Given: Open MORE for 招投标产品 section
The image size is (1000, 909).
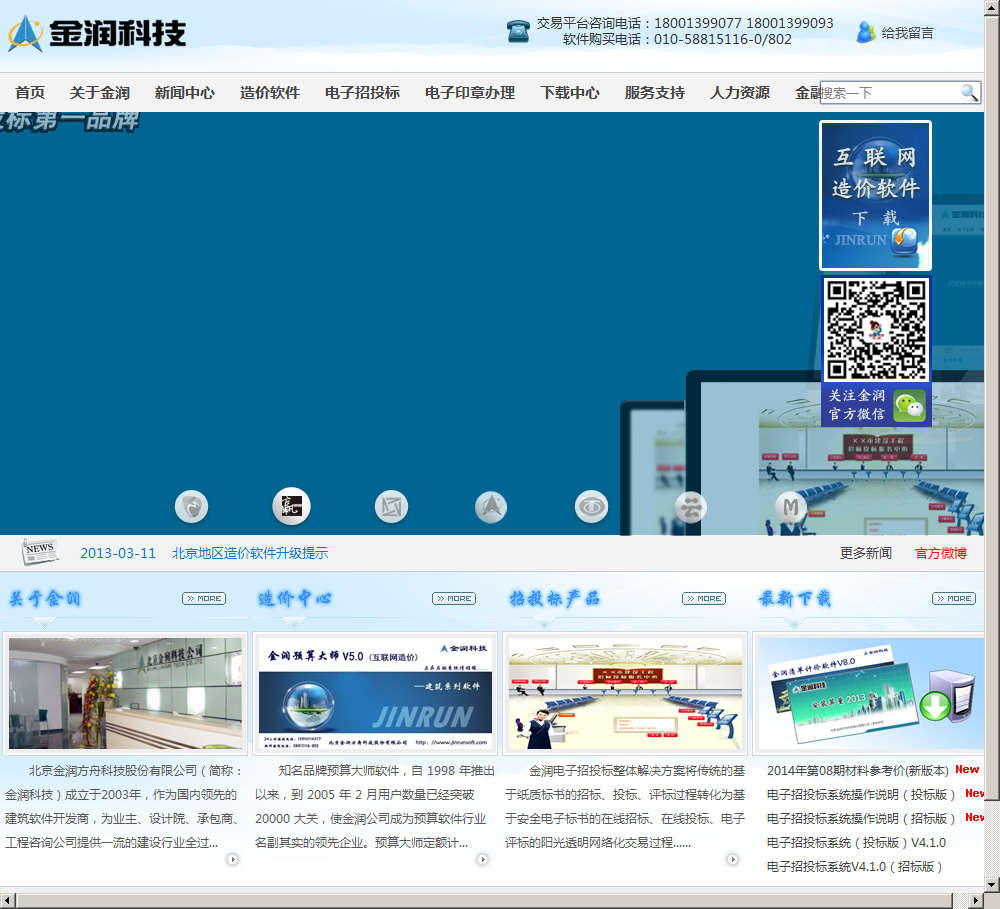Looking at the screenshot, I should point(704,598).
